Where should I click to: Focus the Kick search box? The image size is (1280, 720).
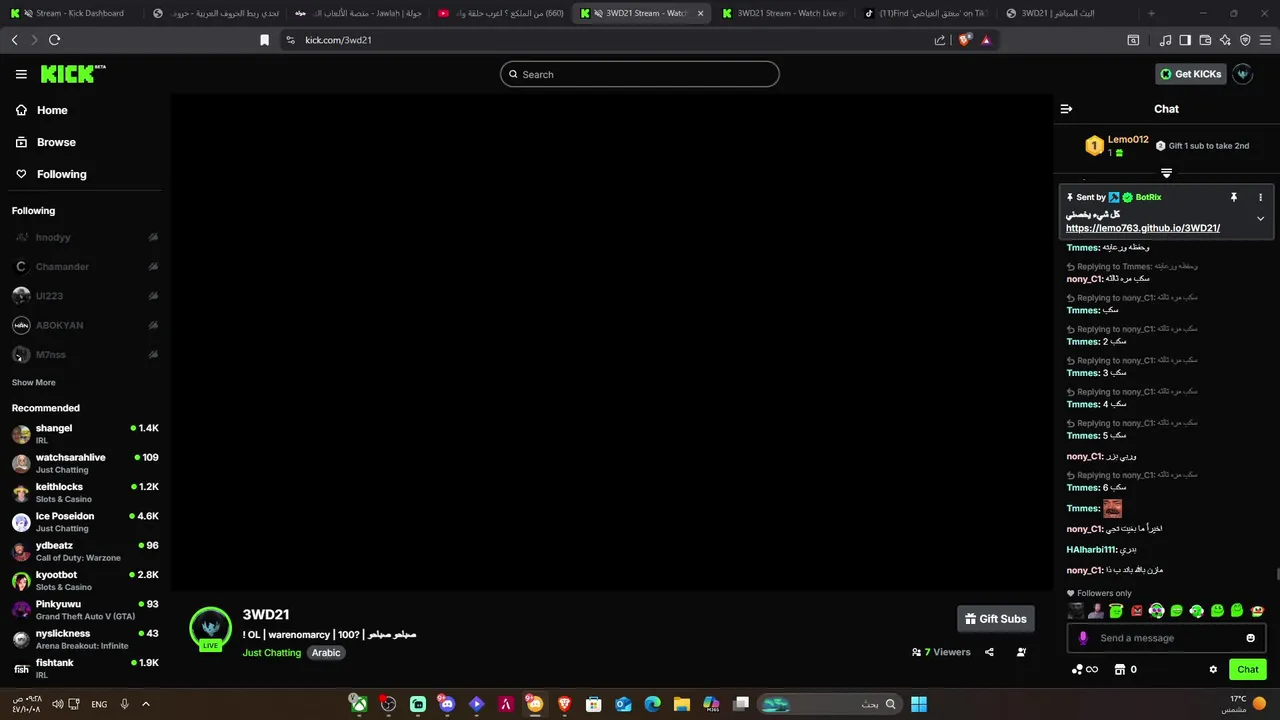[640, 74]
